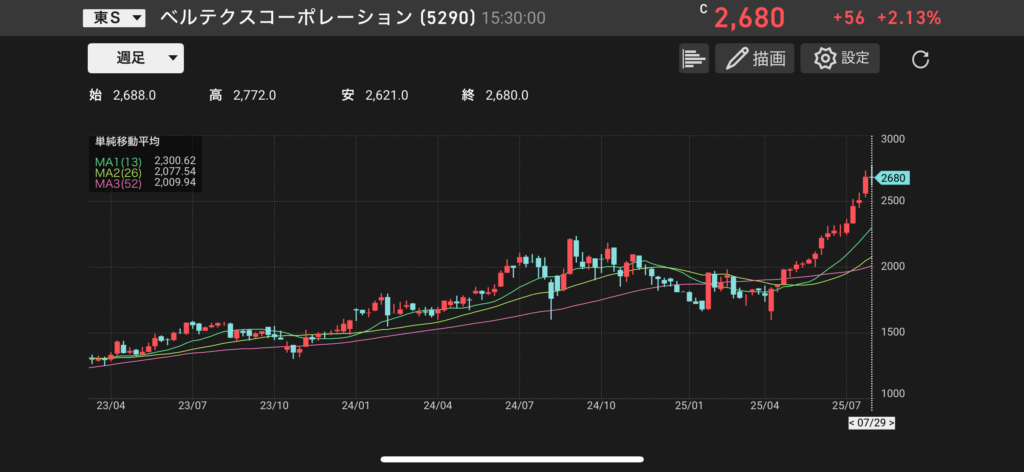Click the 24/07 date axis label
The height and width of the screenshot is (472, 1024).
click(x=520, y=405)
